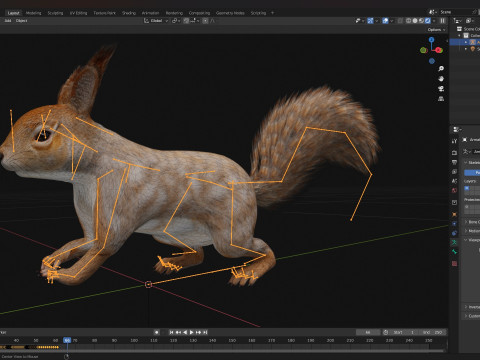Open the View Layer properties tab
Viewport: 480px width, 360px height.
[x=454, y=172]
